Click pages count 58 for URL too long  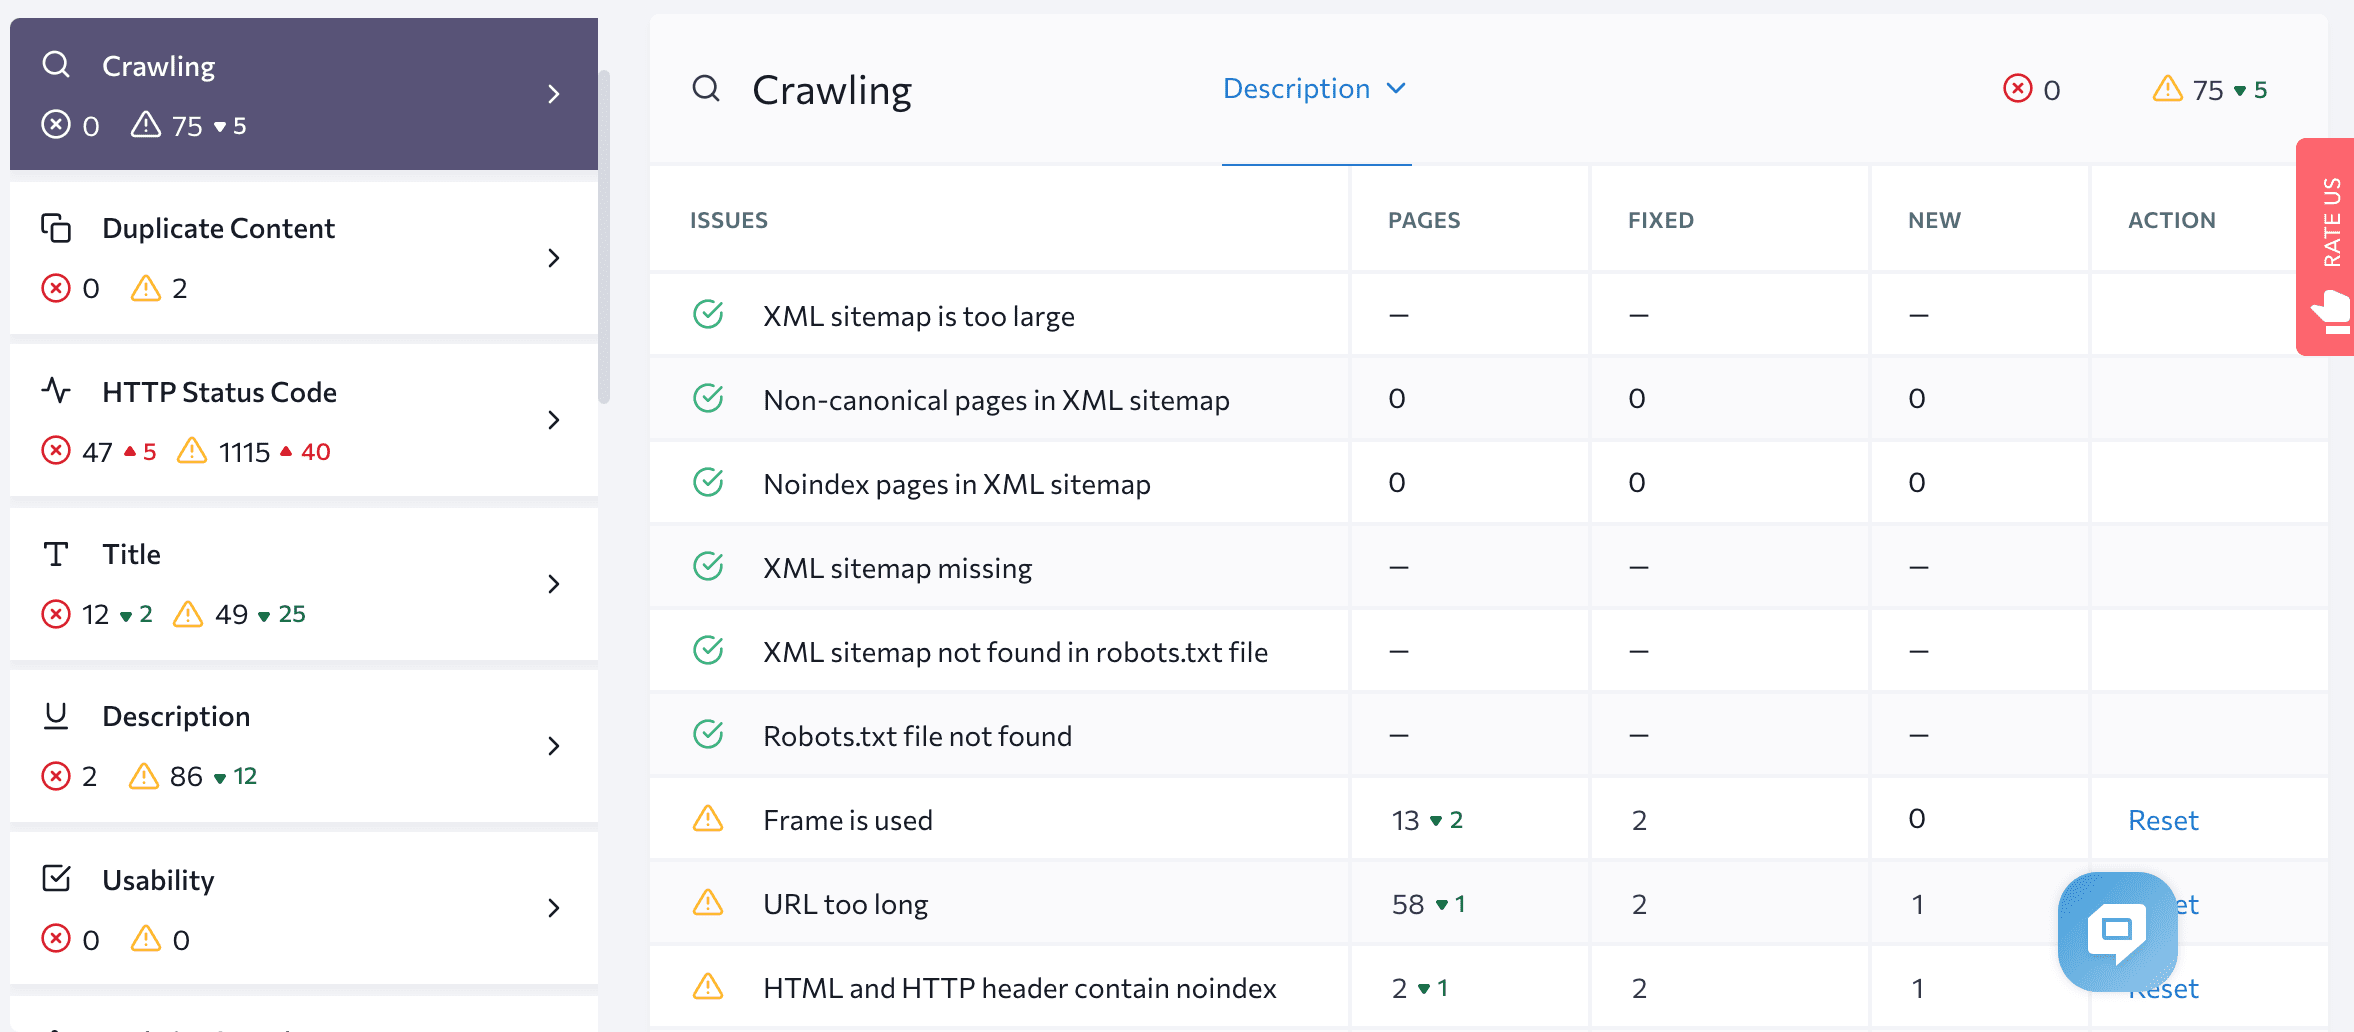tap(1408, 904)
